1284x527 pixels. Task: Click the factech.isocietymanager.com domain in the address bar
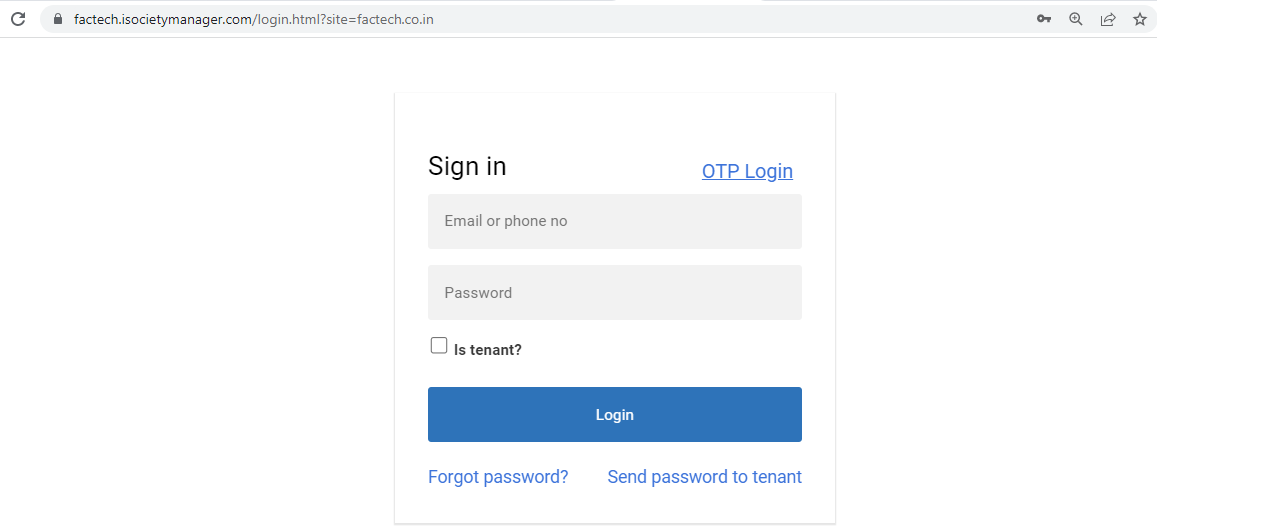[163, 19]
